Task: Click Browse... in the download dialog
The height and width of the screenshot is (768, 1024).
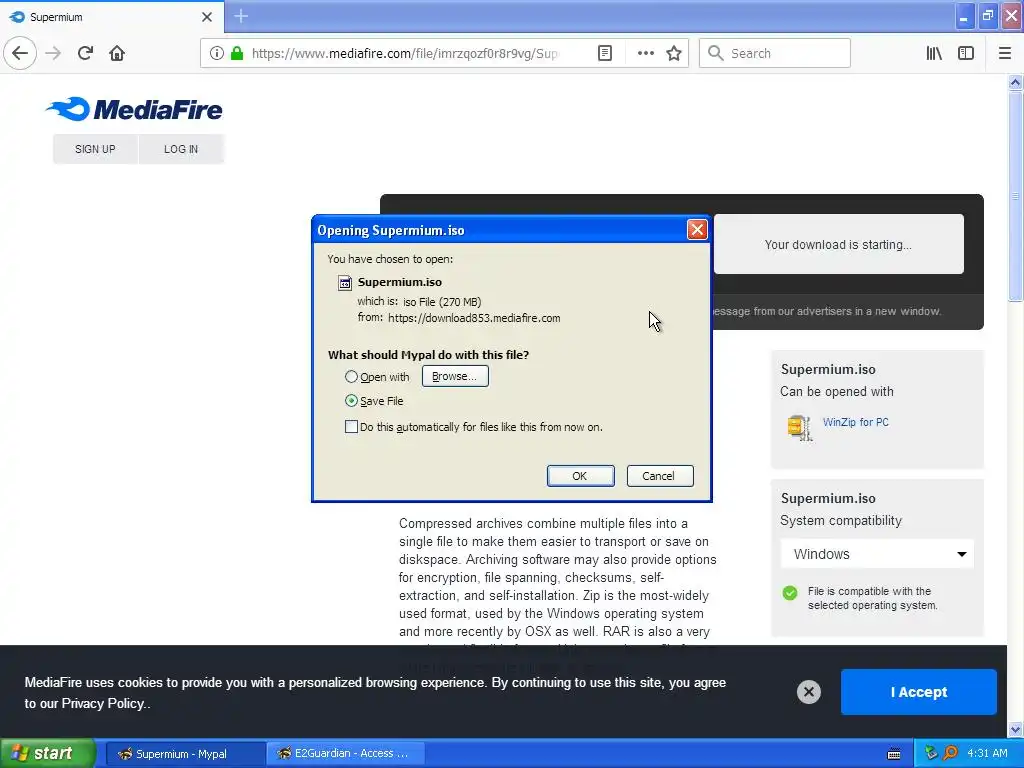Action: 455,376
